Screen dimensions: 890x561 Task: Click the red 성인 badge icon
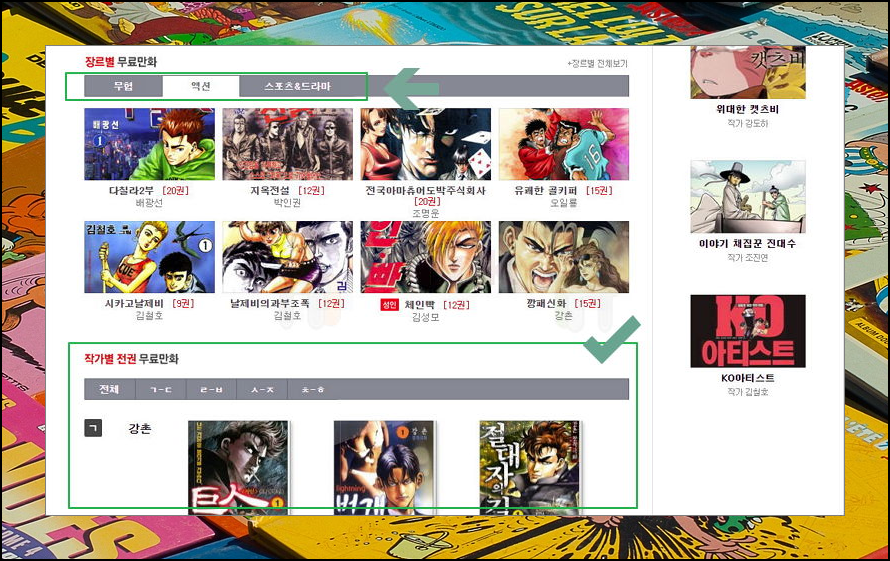(x=389, y=305)
